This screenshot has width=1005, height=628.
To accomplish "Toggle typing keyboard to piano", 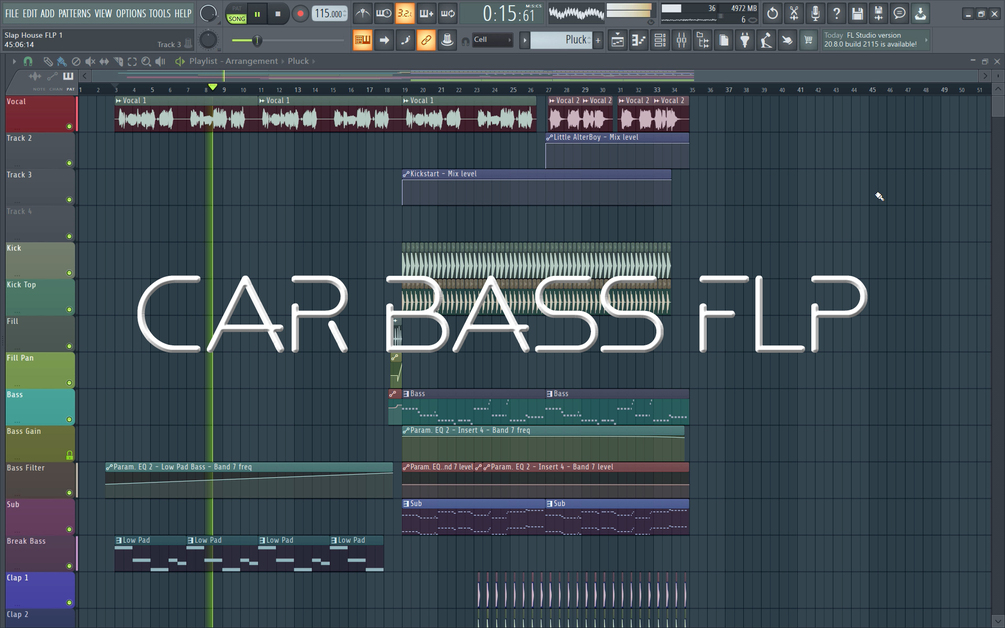I will pyautogui.click(x=362, y=40).
